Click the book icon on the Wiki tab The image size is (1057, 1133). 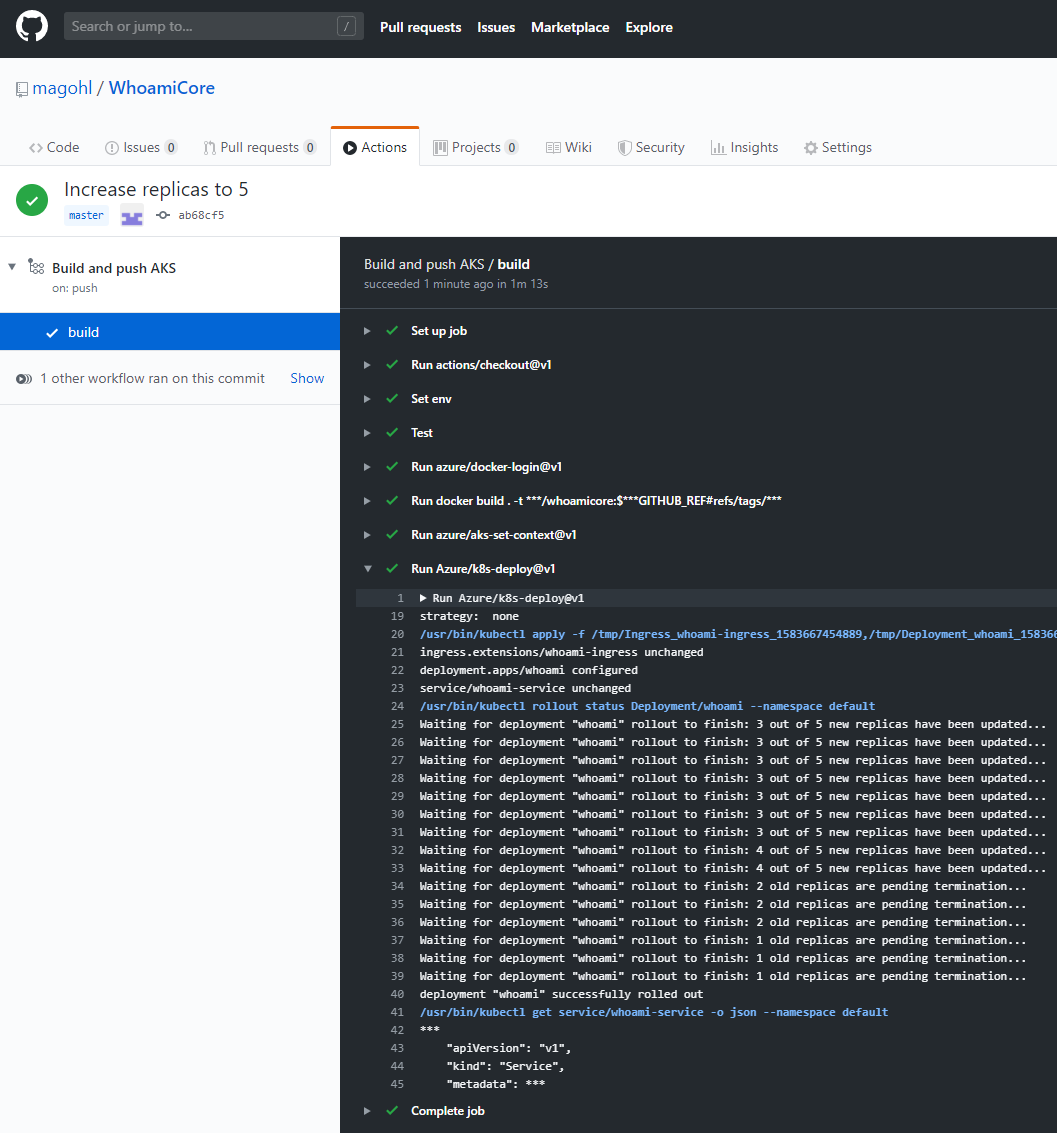point(554,147)
